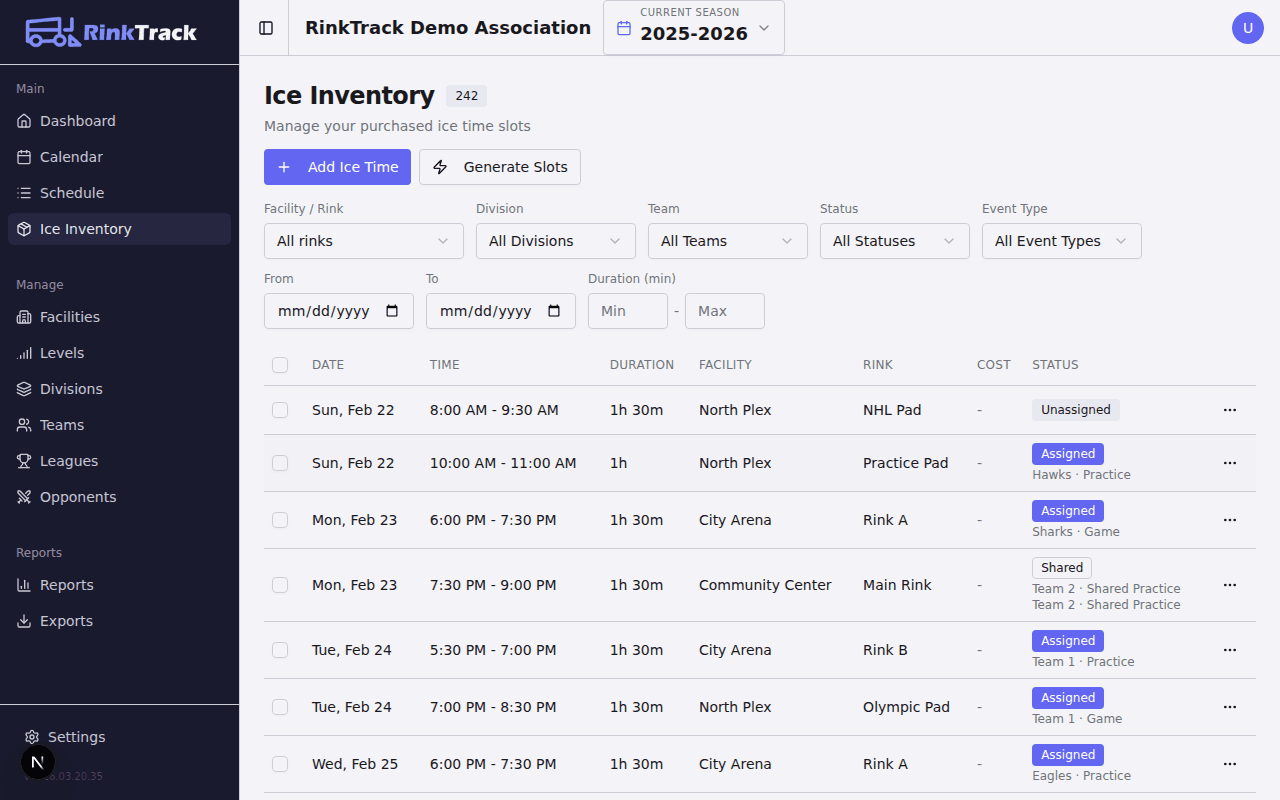Go to Dashboard in the sidebar
Screen dimensions: 1280x800
78,121
